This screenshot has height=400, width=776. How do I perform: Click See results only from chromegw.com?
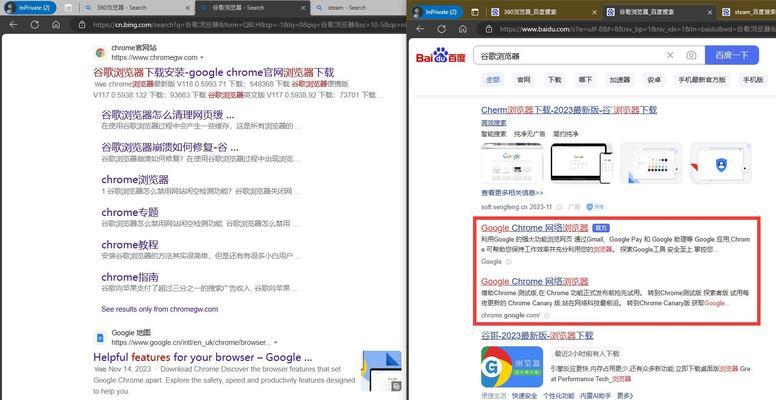160,309
